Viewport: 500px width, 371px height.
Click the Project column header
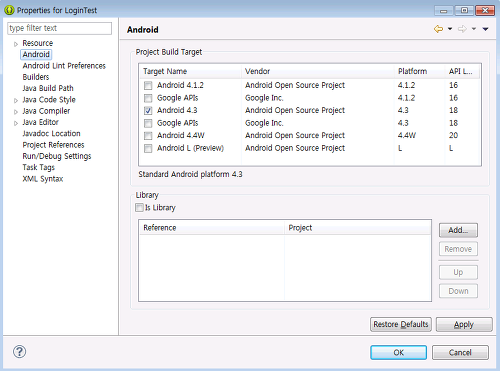pyautogui.click(x=358, y=228)
